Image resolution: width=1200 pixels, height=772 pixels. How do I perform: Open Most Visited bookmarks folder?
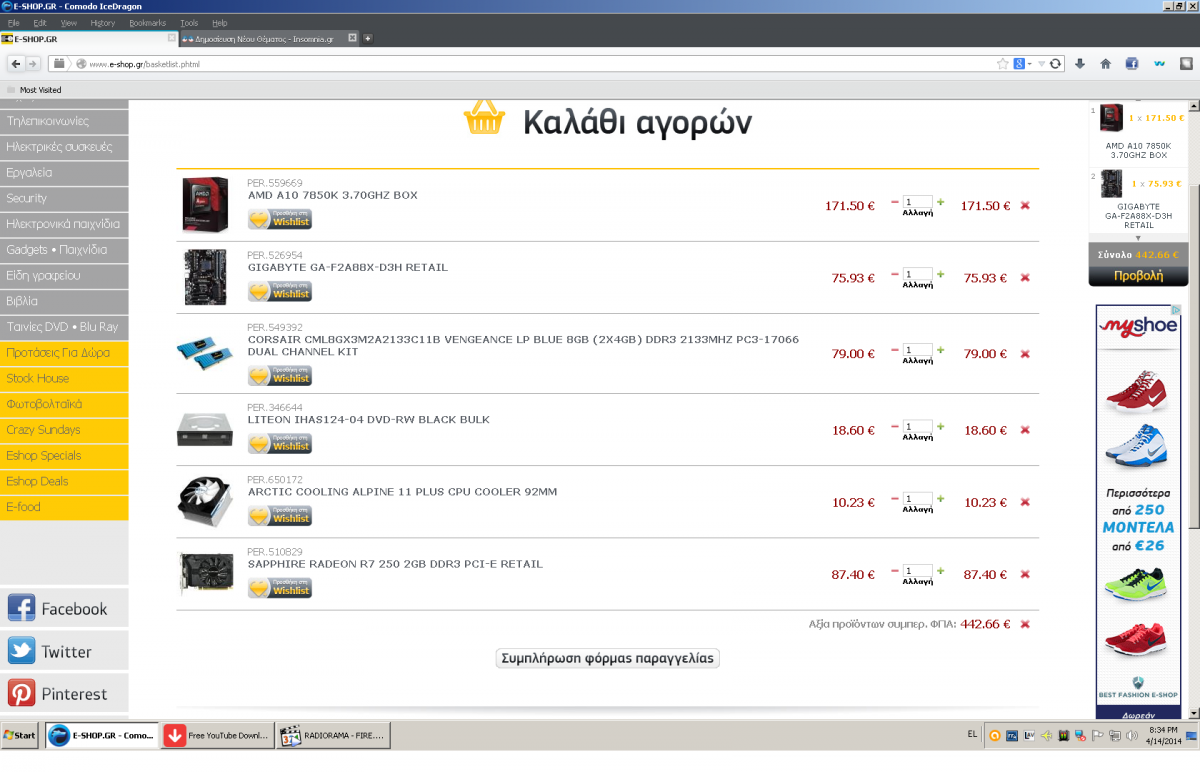[x=34, y=89]
